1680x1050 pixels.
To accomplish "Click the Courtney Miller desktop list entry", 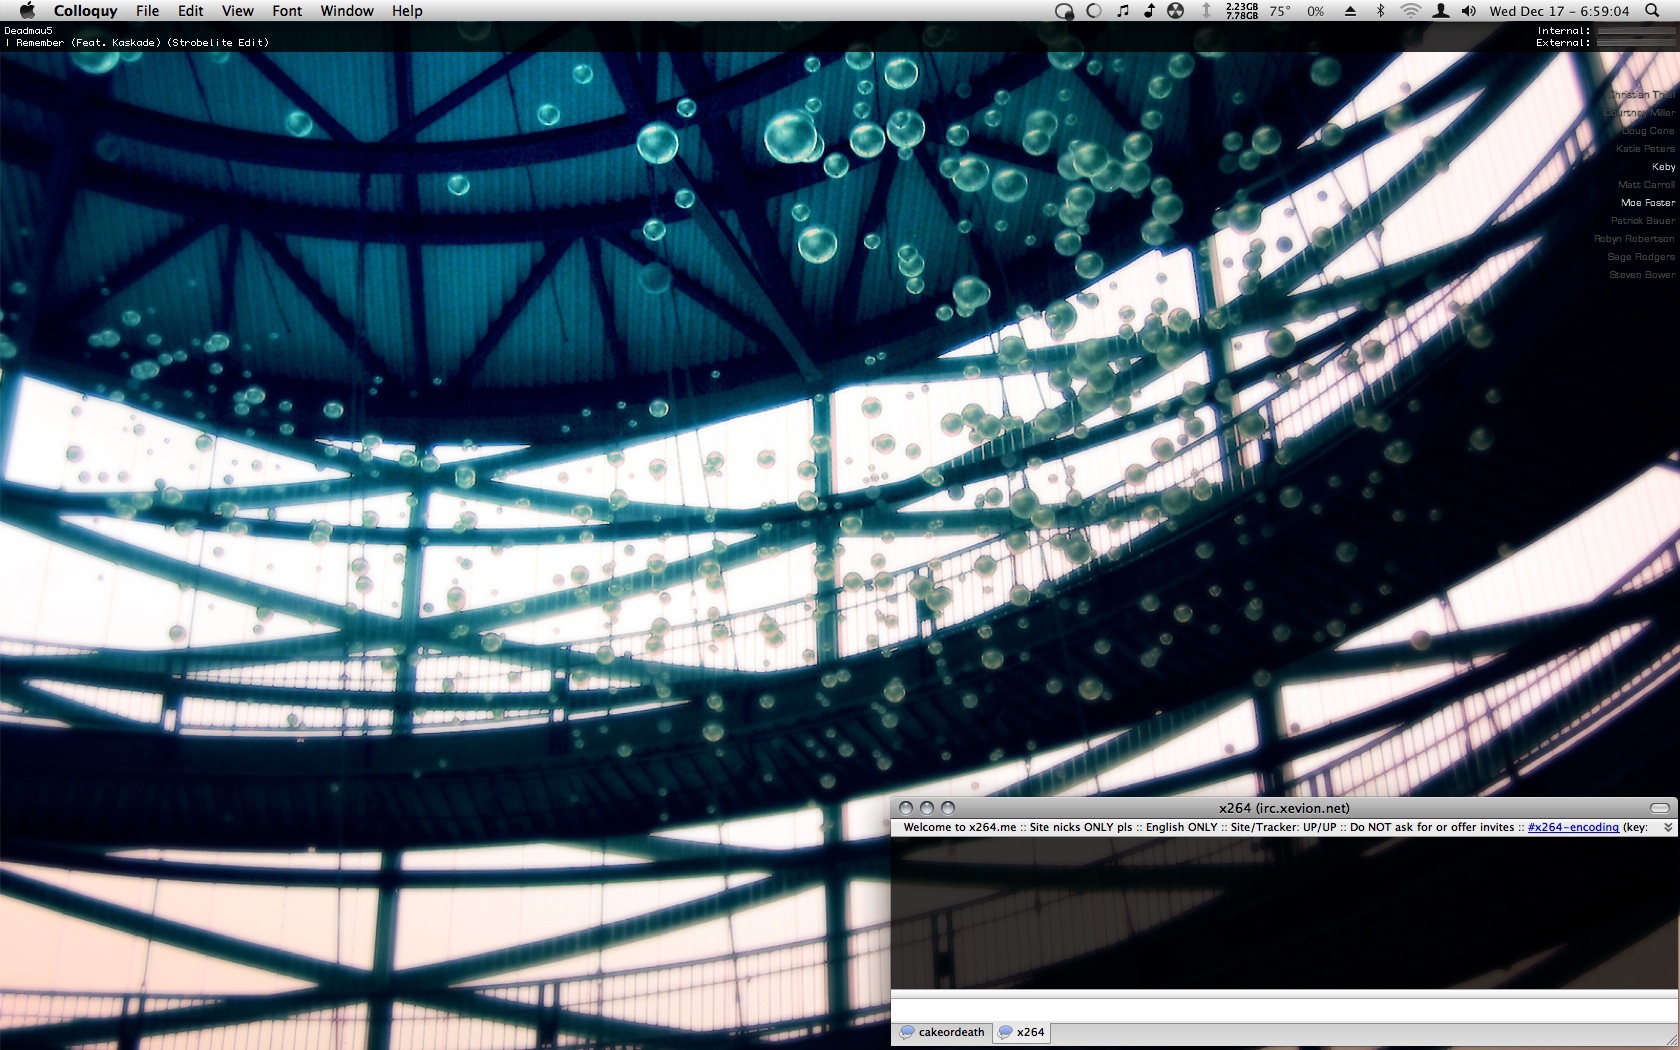I will pyautogui.click(x=1639, y=113).
